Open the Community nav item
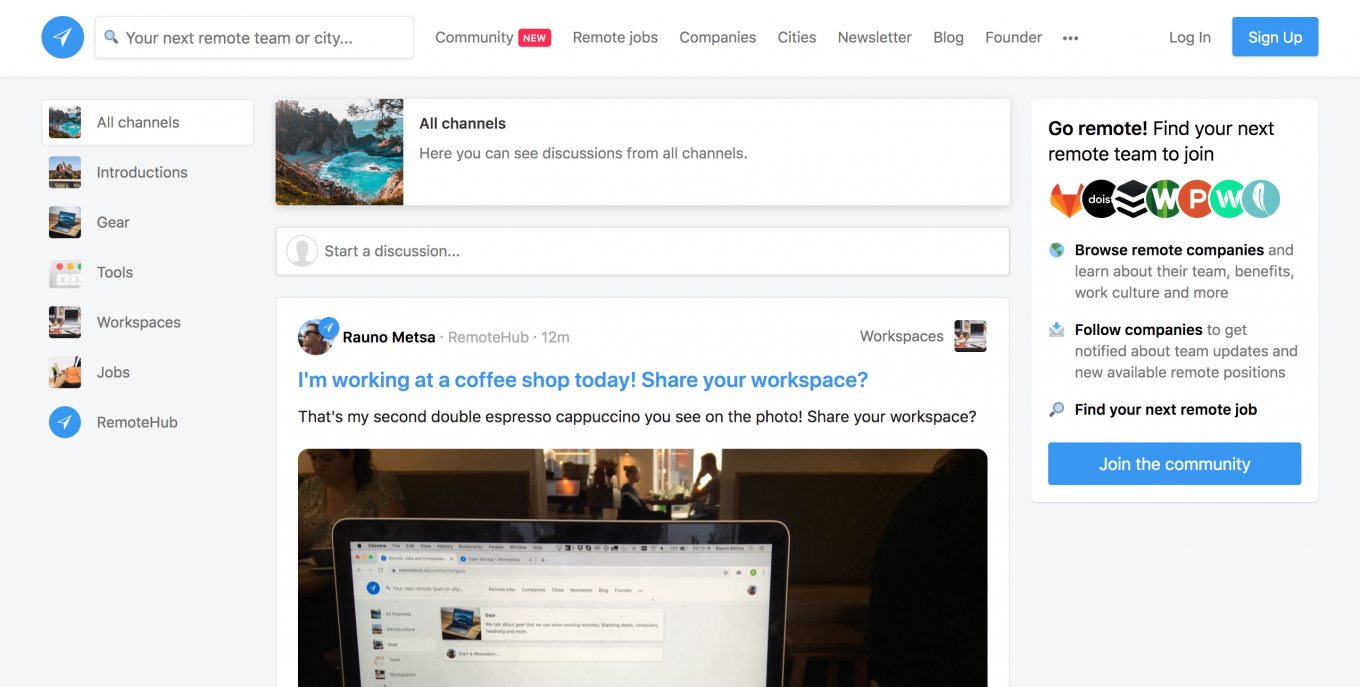The image size is (1360, 687). (474, 38)
